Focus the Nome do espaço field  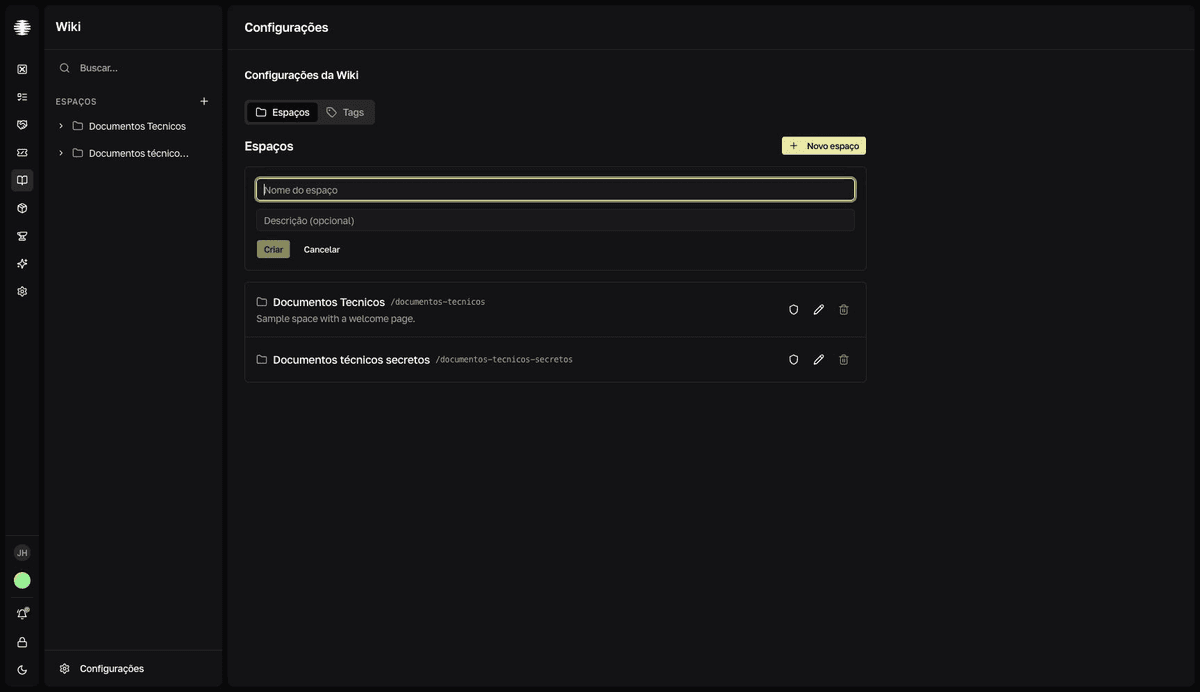coord(555,190)
